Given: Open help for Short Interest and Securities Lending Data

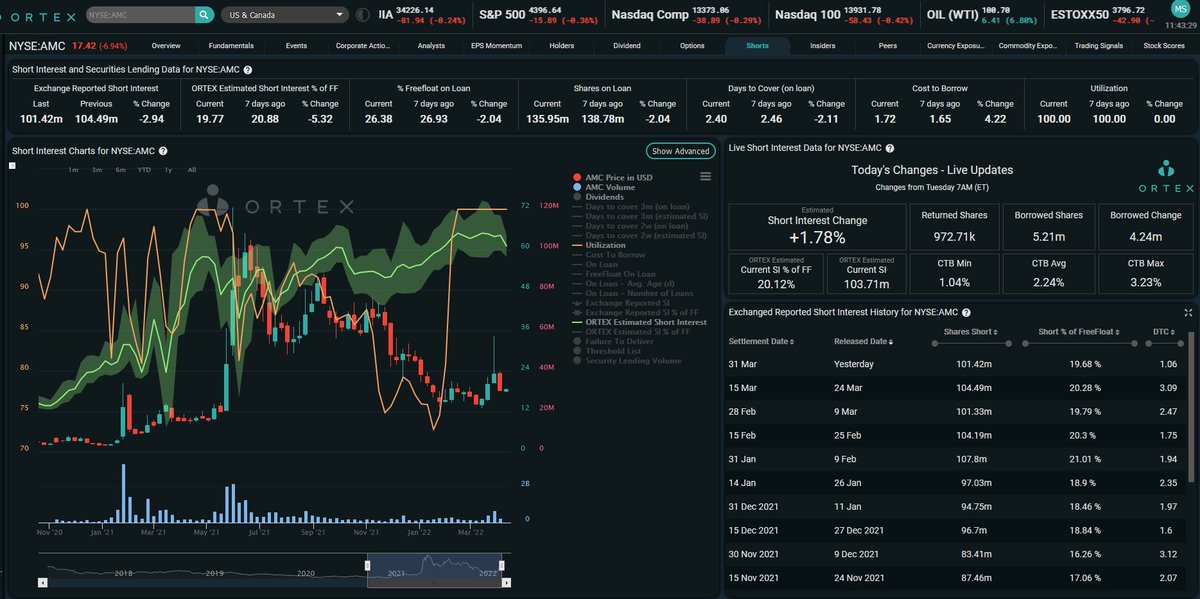Looking at the screenshot, I should pos(247,70).
